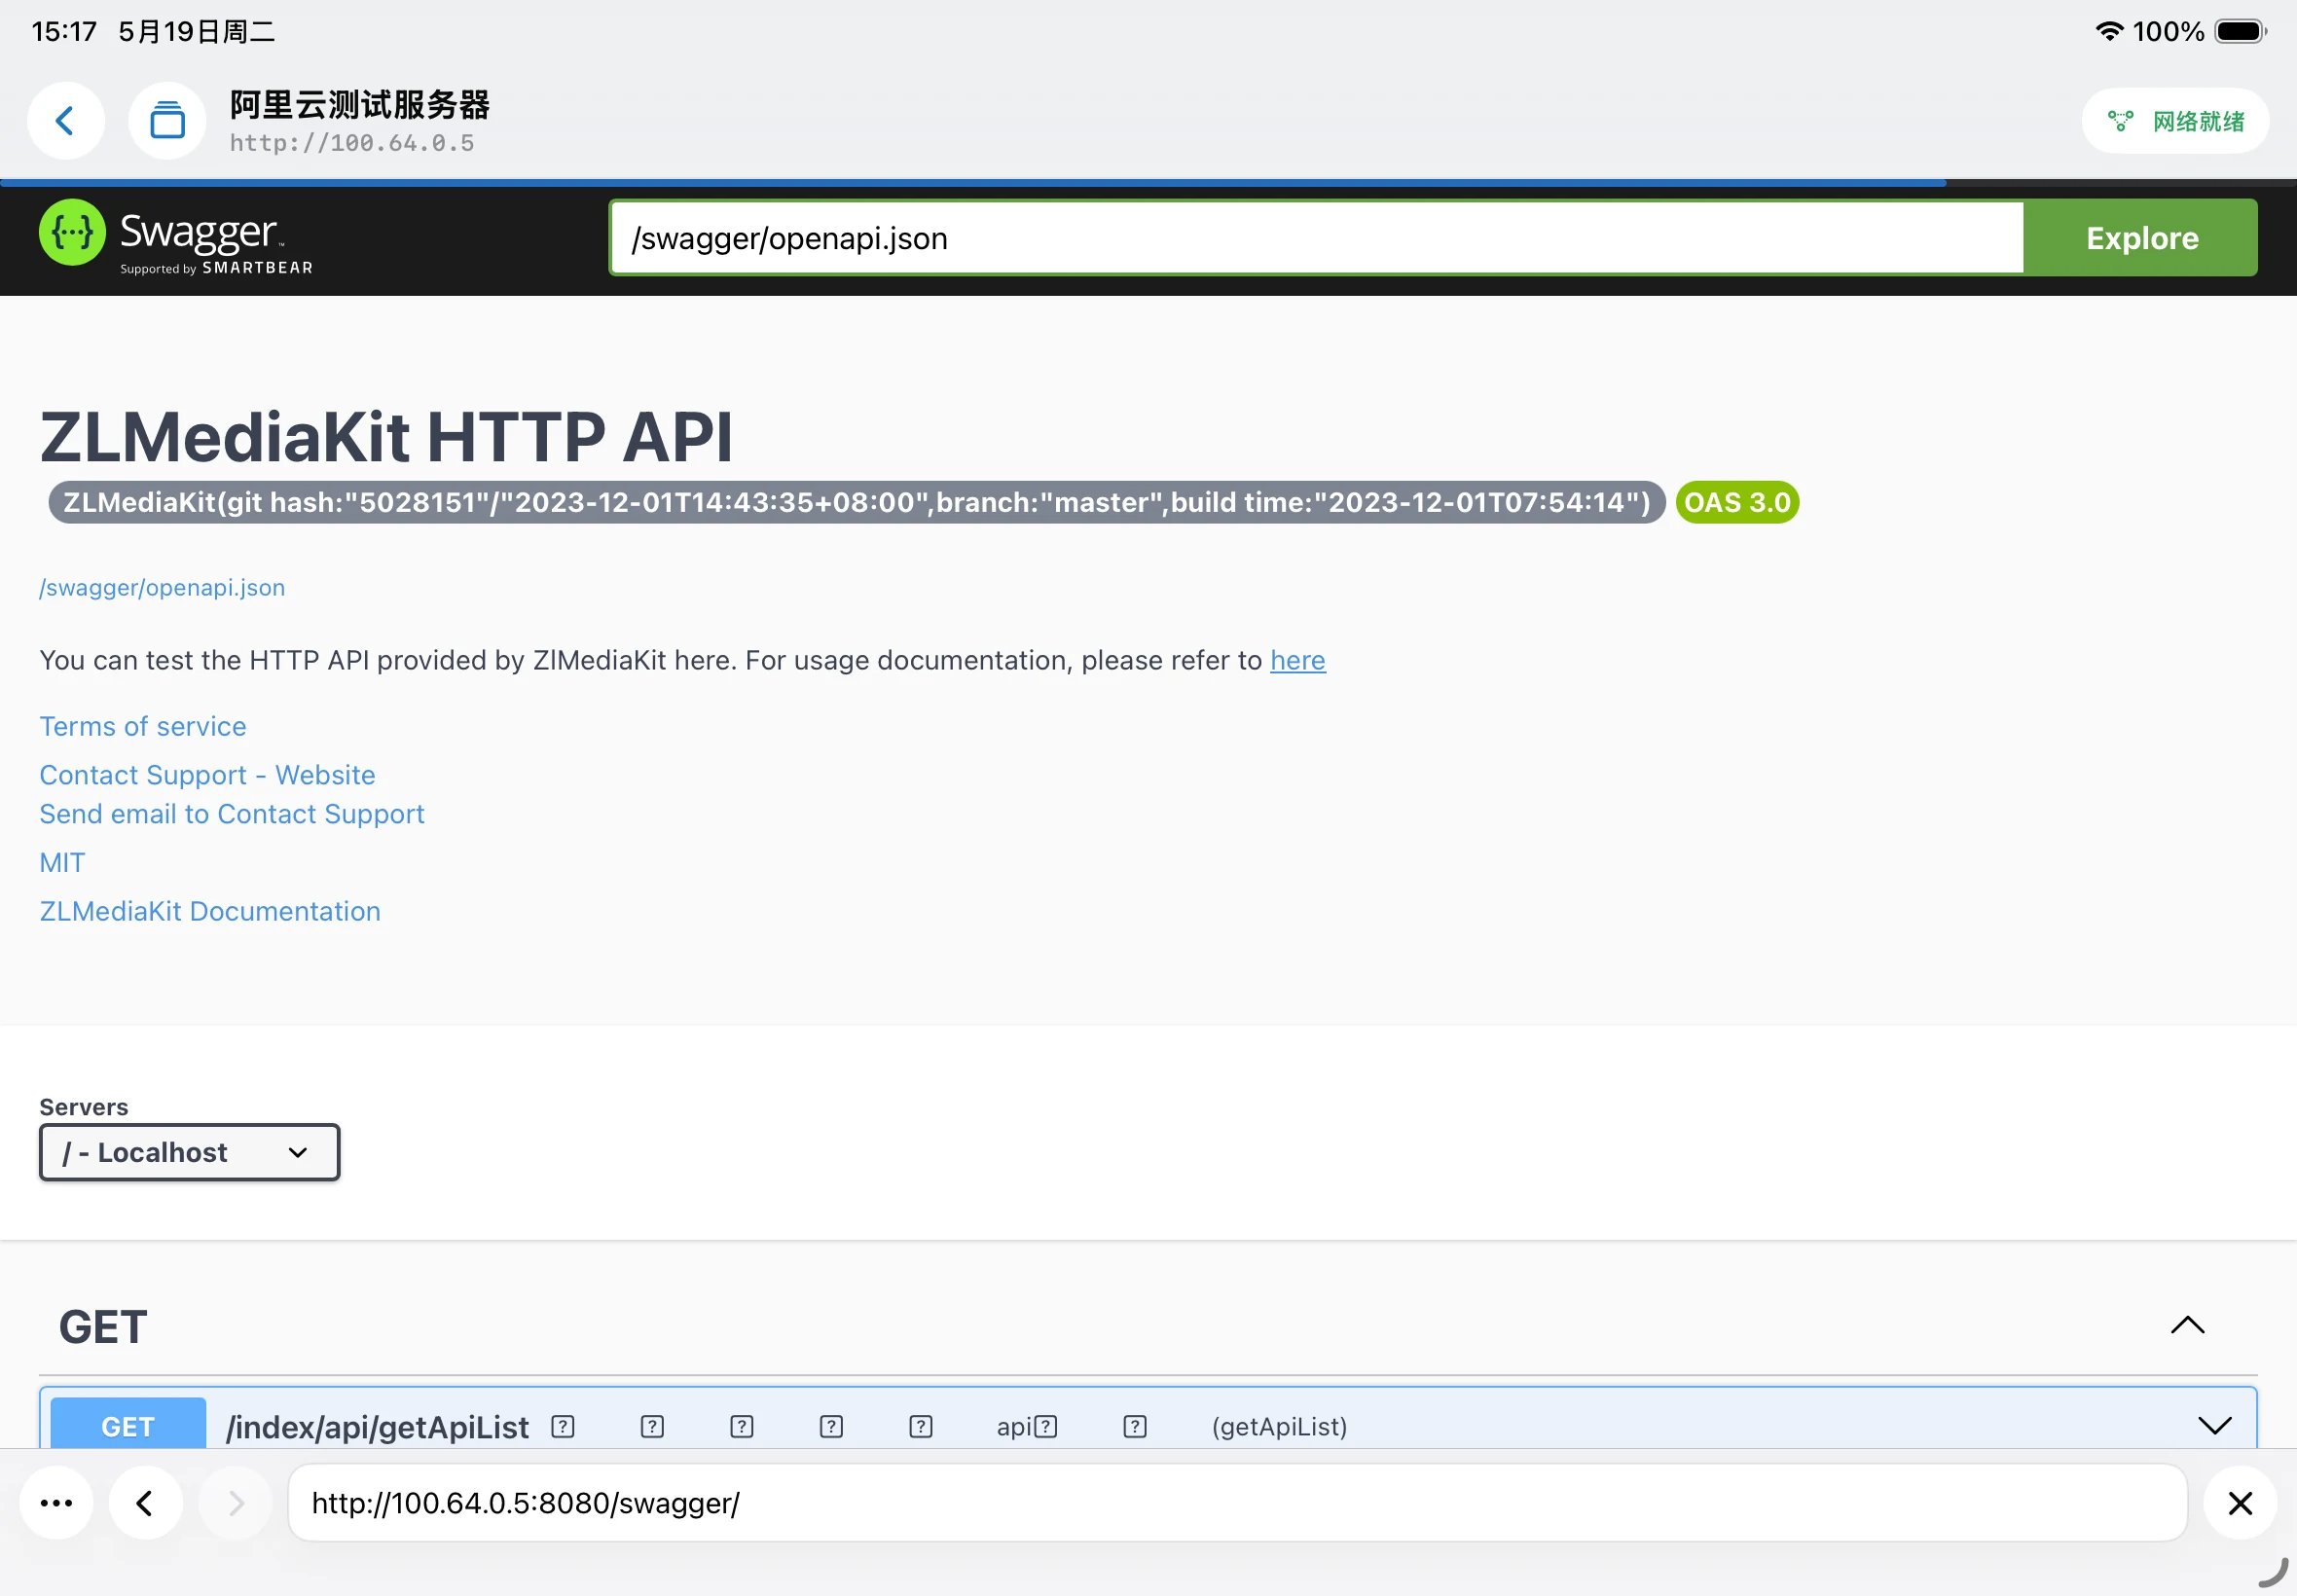
Task: Click the Swagger logo
Action: 176,238
